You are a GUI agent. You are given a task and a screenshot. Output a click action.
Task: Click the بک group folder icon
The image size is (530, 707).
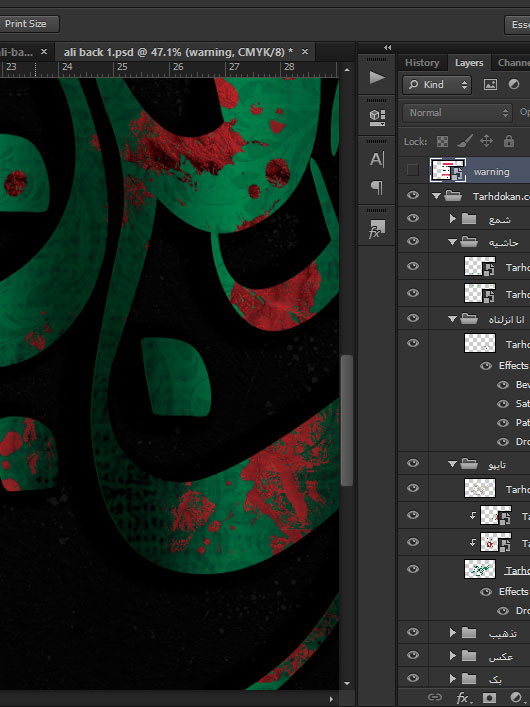[x=469, y=678]
